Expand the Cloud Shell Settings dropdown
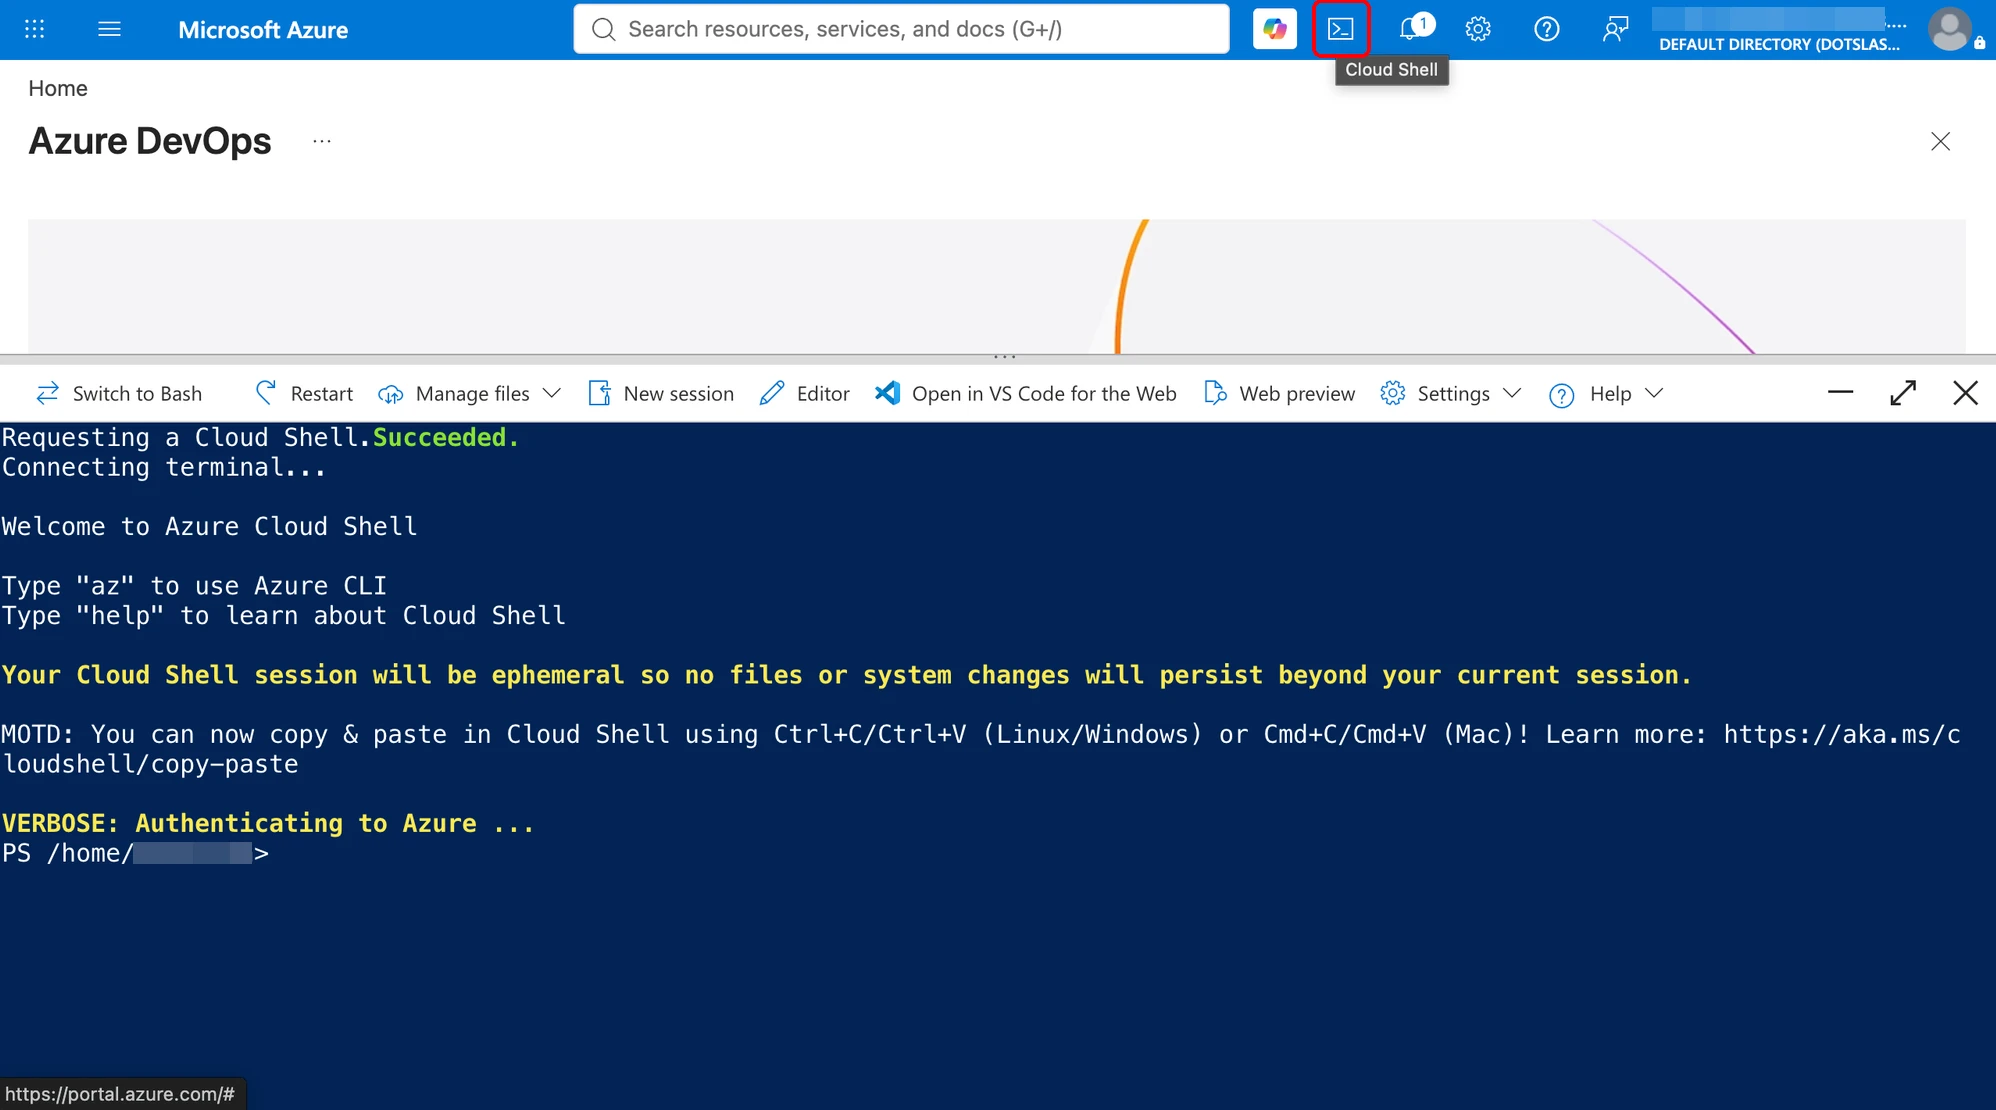 [x=1451, y=394]
